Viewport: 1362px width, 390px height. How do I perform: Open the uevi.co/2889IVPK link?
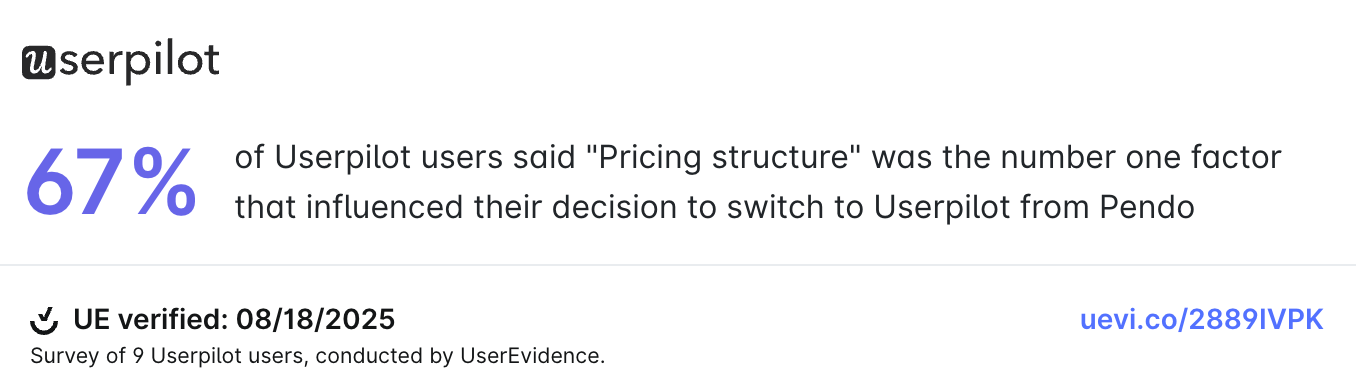(x=1201, y=320)
